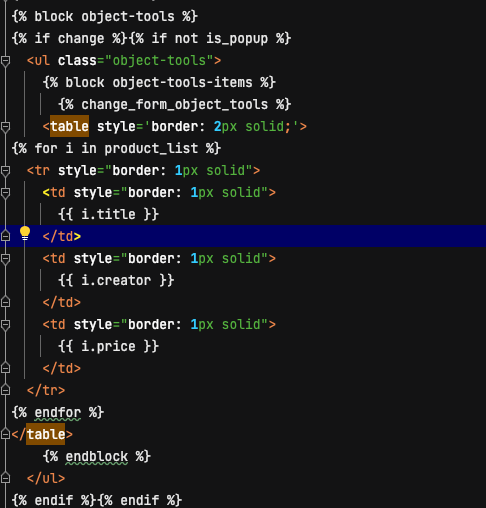Click the underlined "endfor" keyword
Image resolution: width=486 pixels, height=508 pixels.
click(x=58, y=413)
